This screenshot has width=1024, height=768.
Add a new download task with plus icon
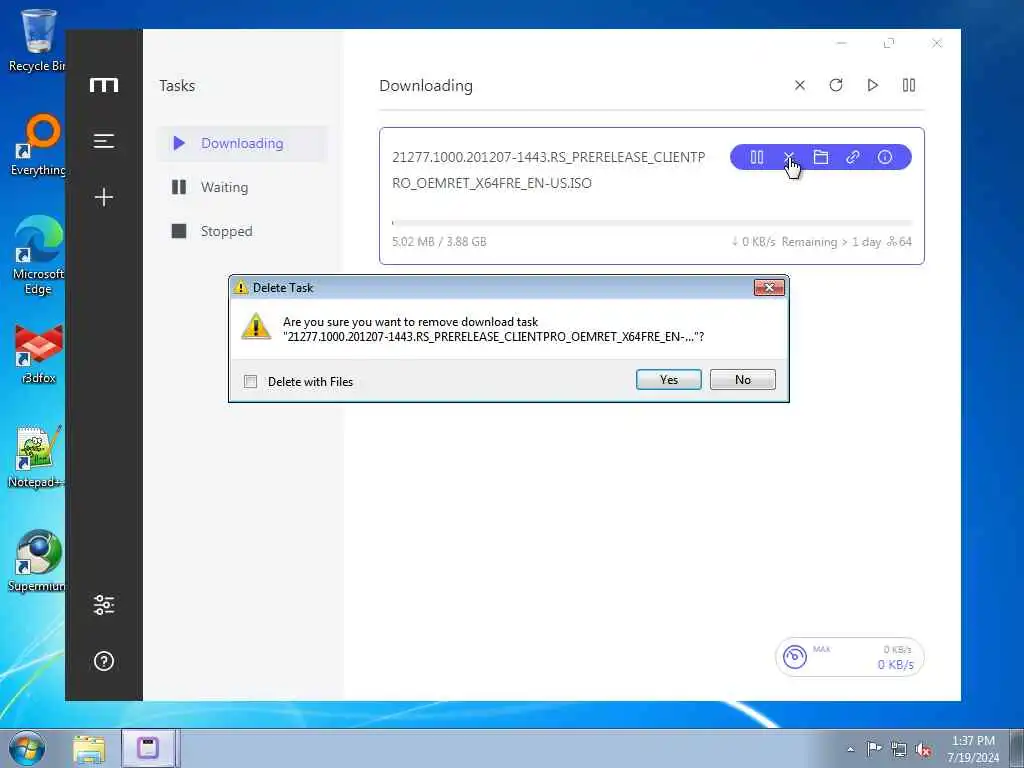pos(104,197)
